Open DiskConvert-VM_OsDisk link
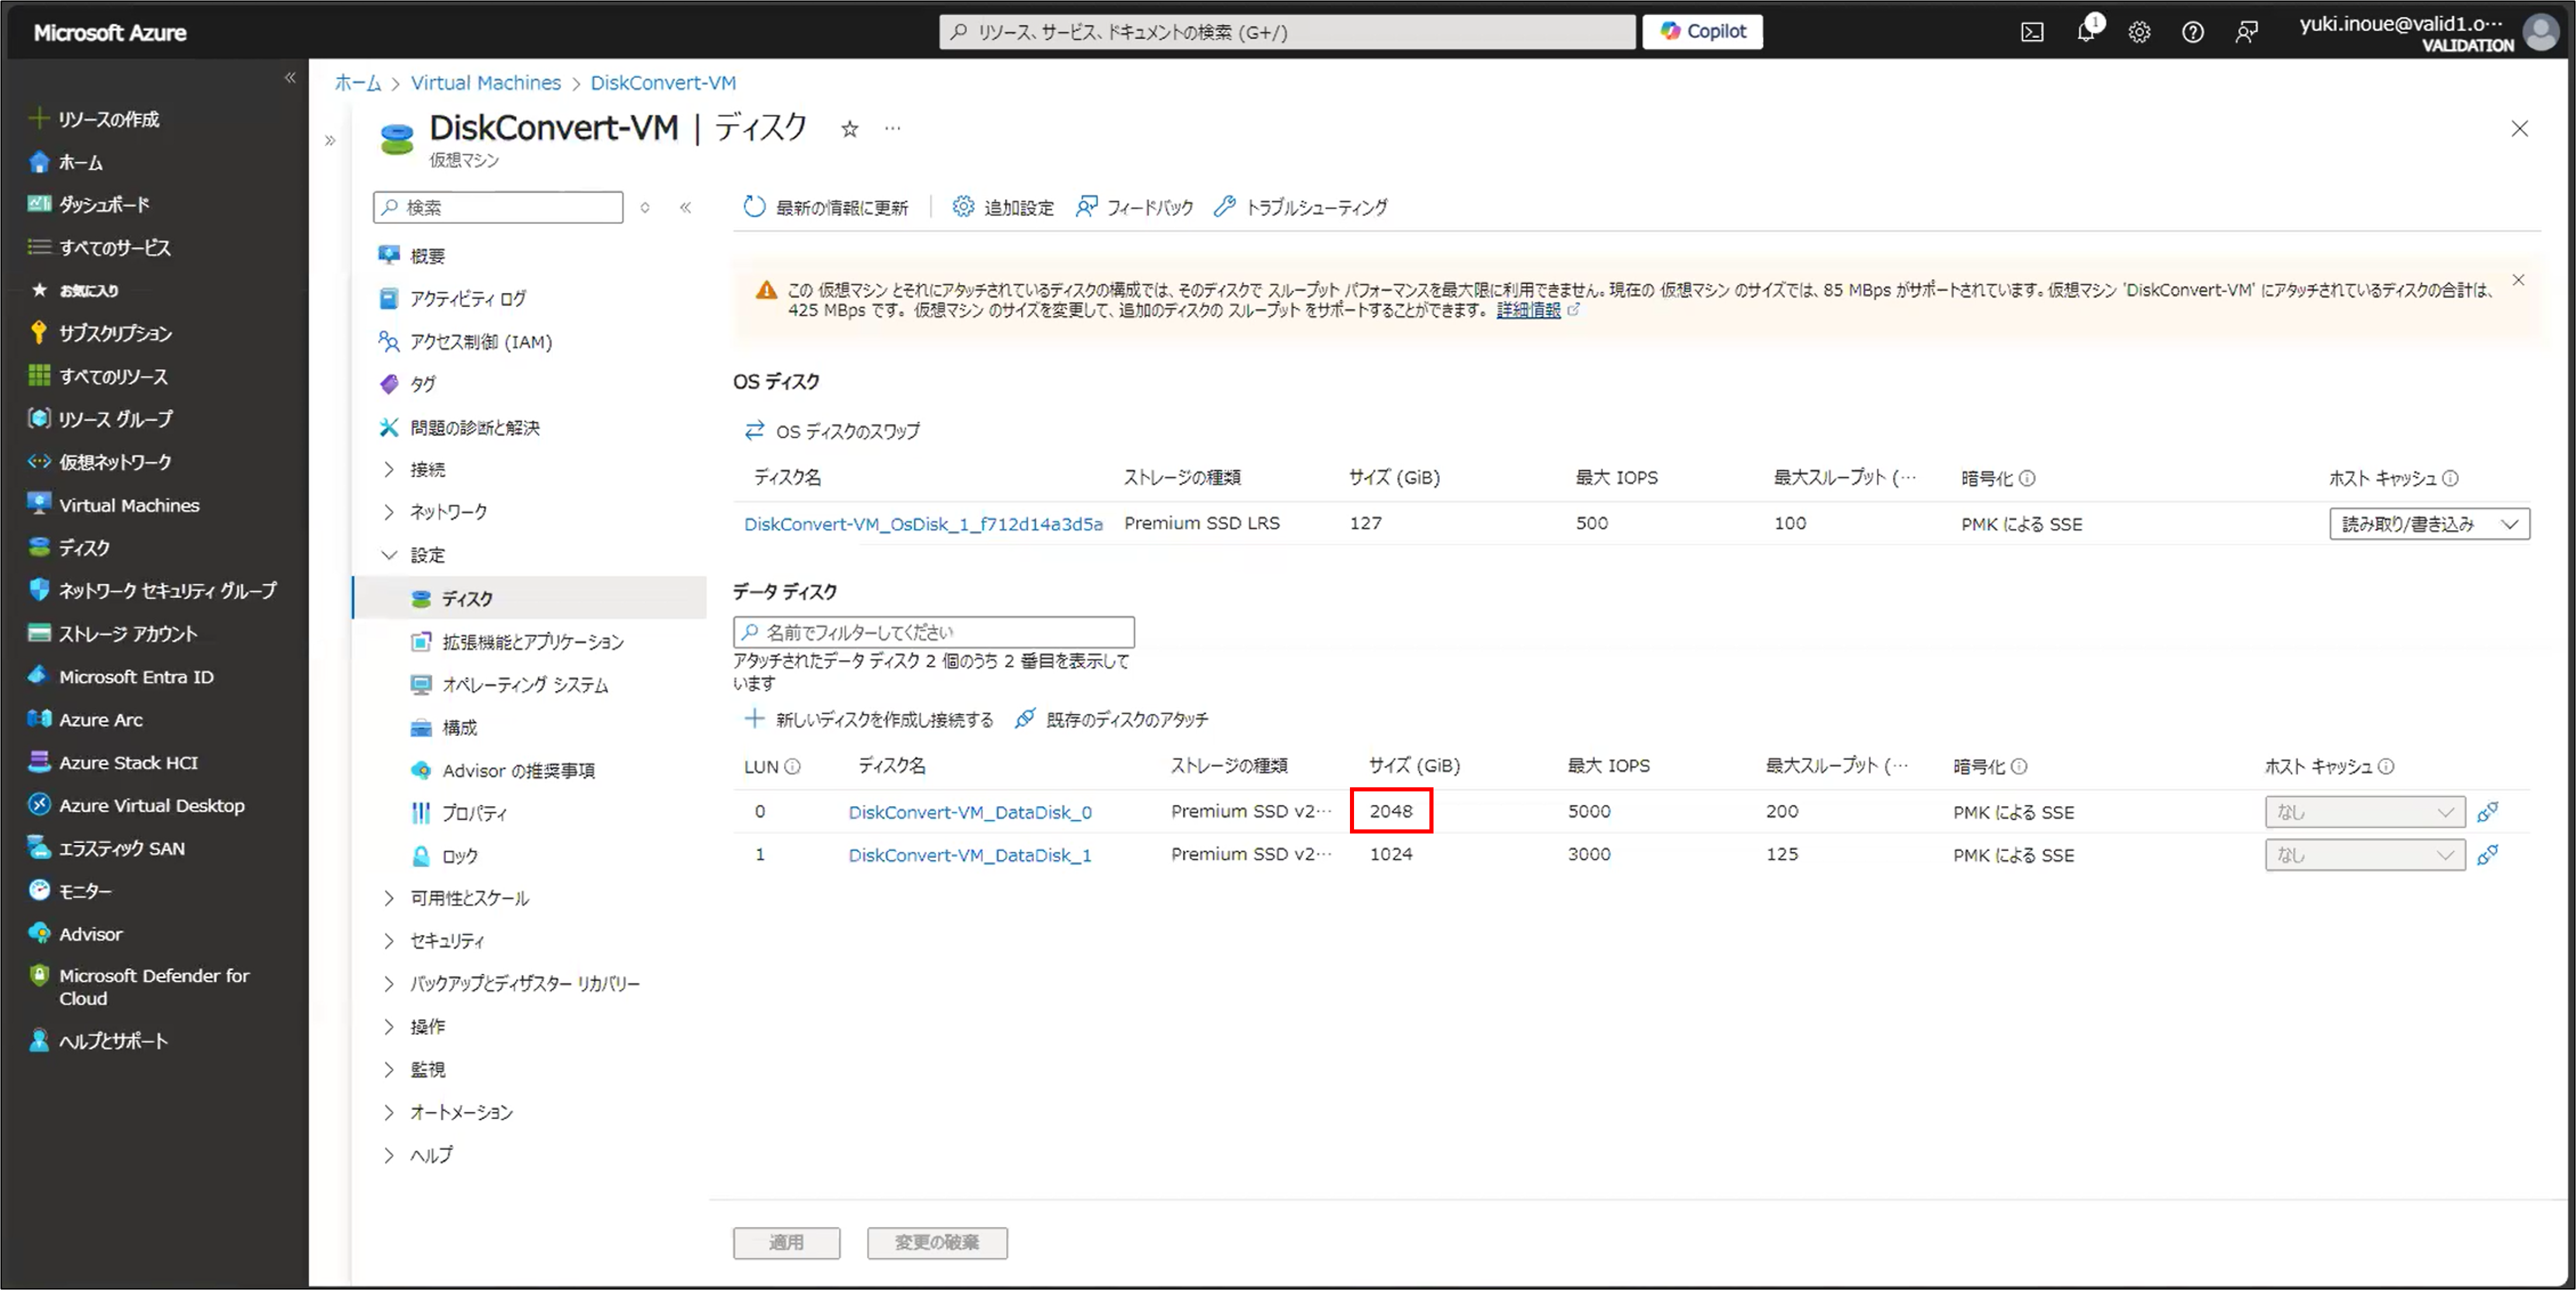Viewport: 2576px width, 1290px height. click(922, 524)
